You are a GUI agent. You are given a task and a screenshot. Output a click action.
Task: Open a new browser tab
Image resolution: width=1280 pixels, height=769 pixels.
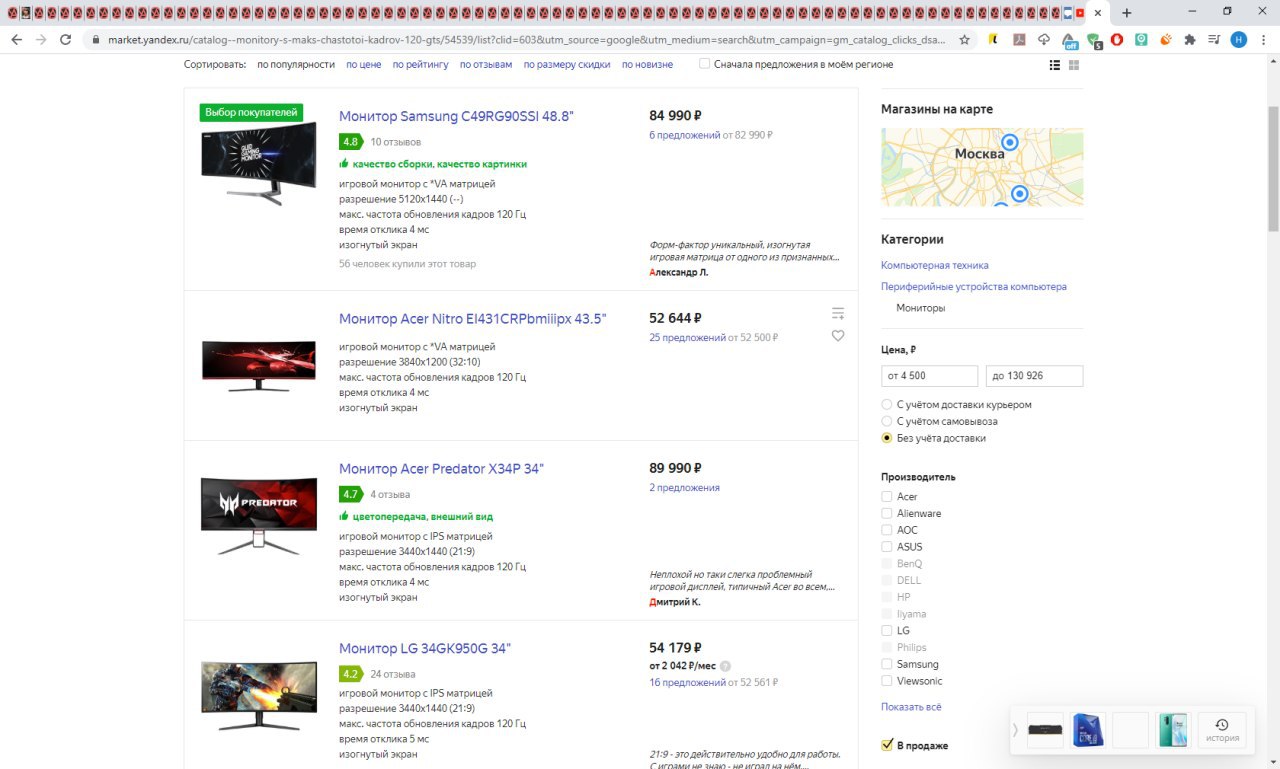1126,12
